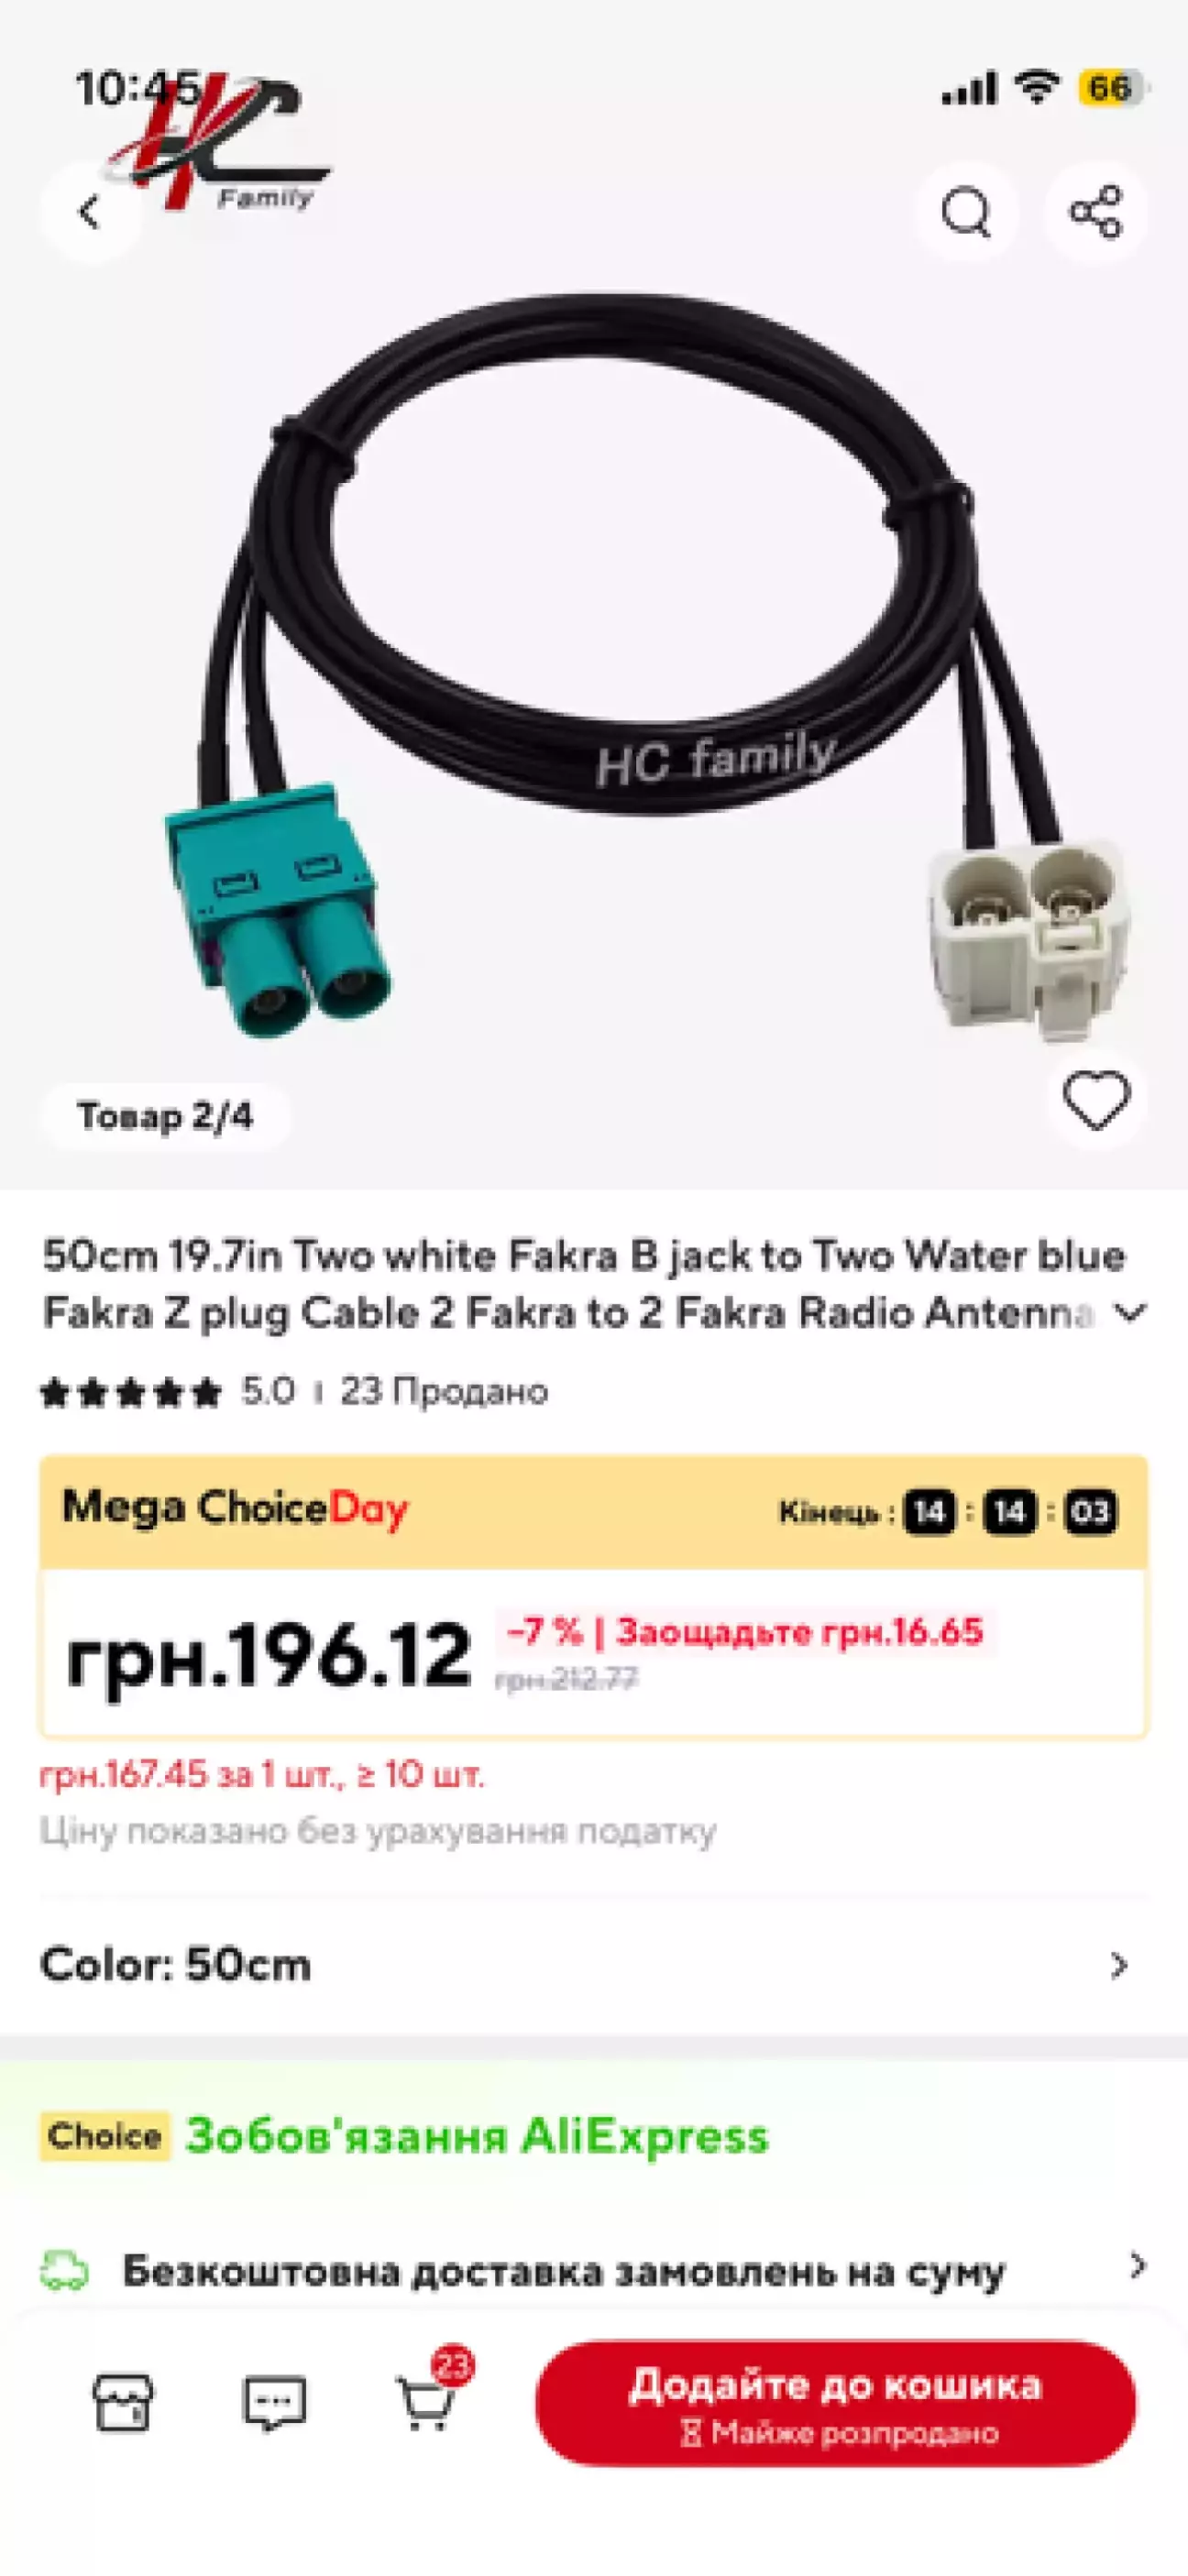Image resolution: width=1188 pixels, height=2576 pixels.
Task: Tap the green delivery truck icon
Action: [64, 2271]
